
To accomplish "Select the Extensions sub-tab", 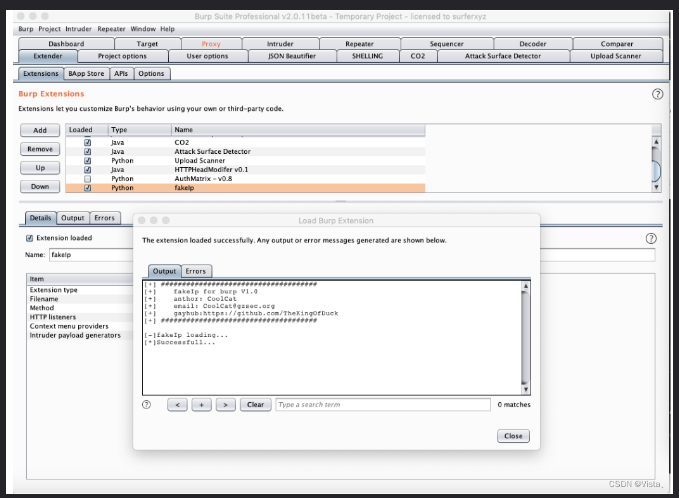I will 41,74.
